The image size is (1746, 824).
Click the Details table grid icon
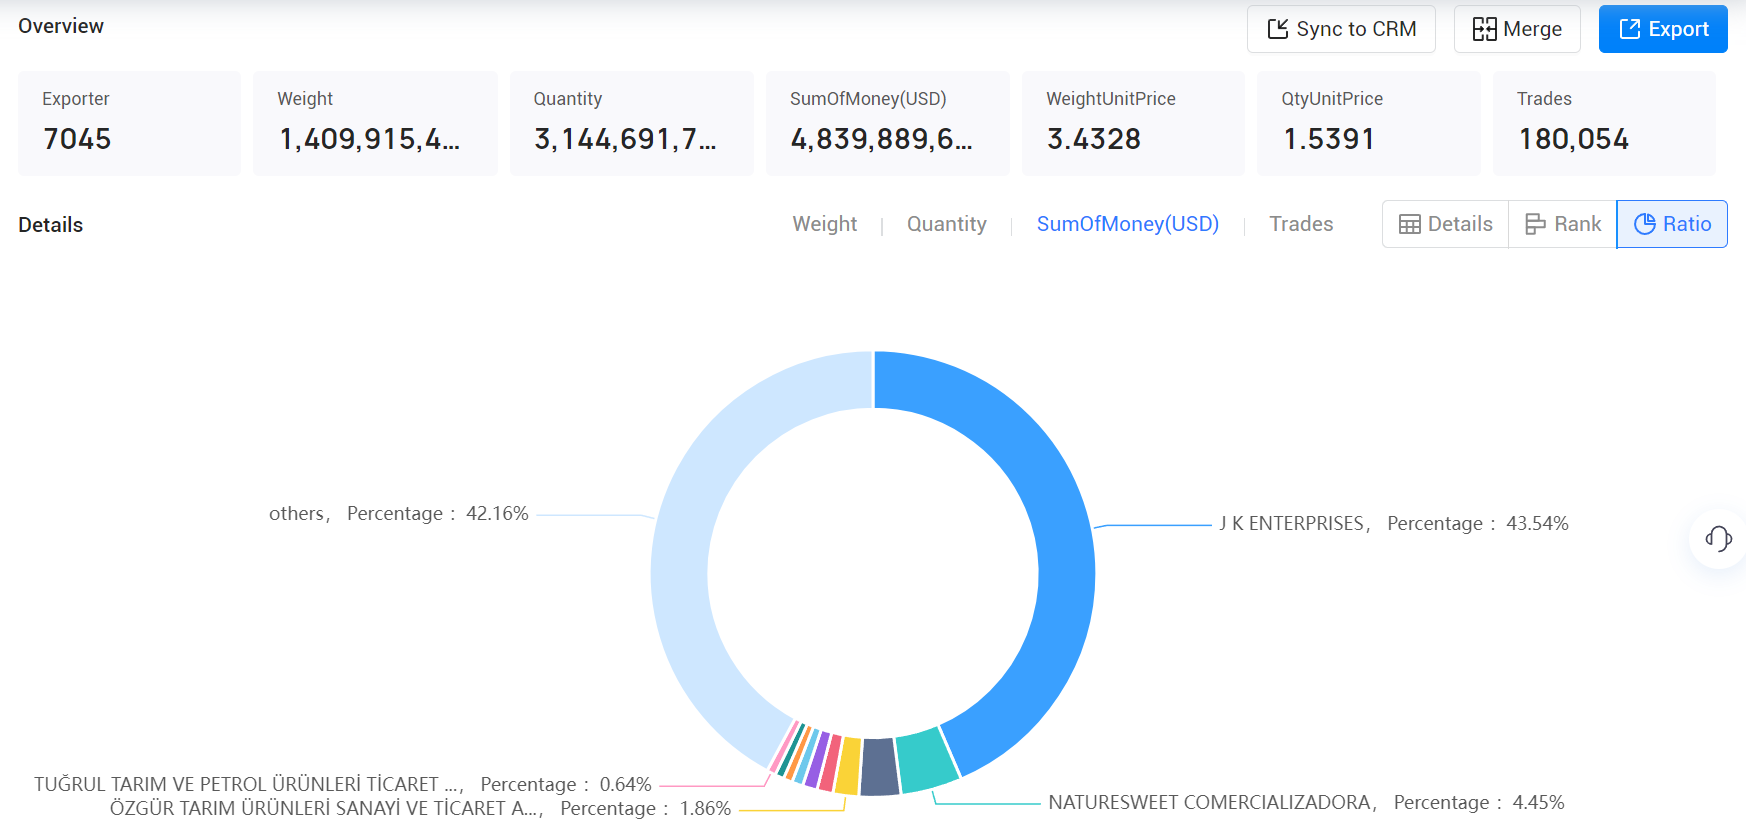pos(1409,224)
